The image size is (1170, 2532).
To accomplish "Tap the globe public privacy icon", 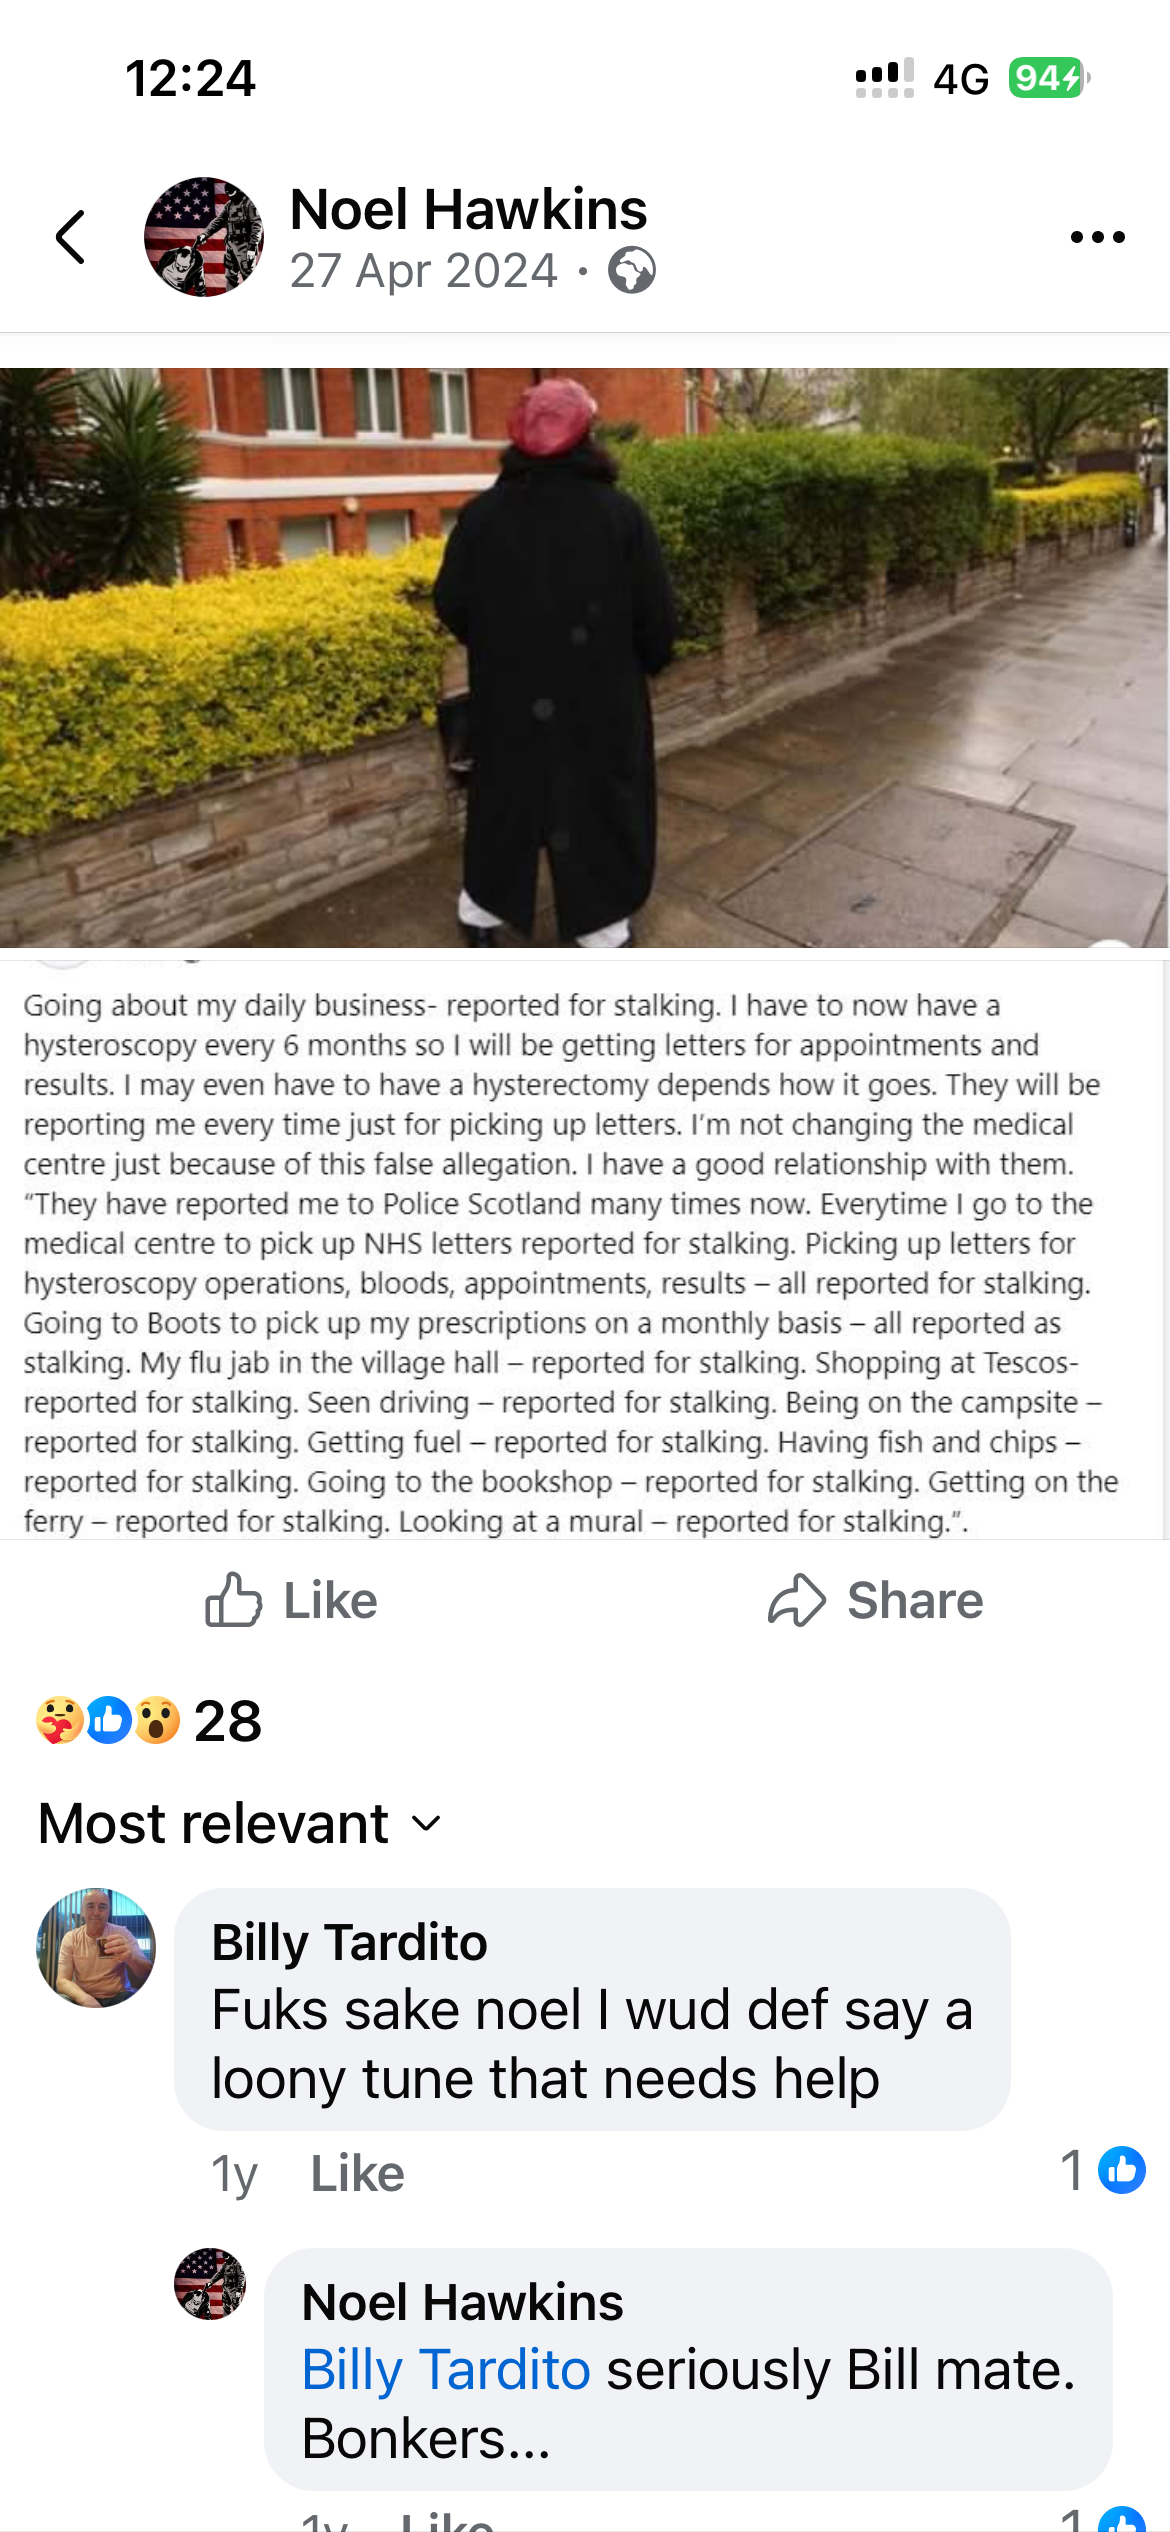I will pyautogui.click(x=632, y=271).
